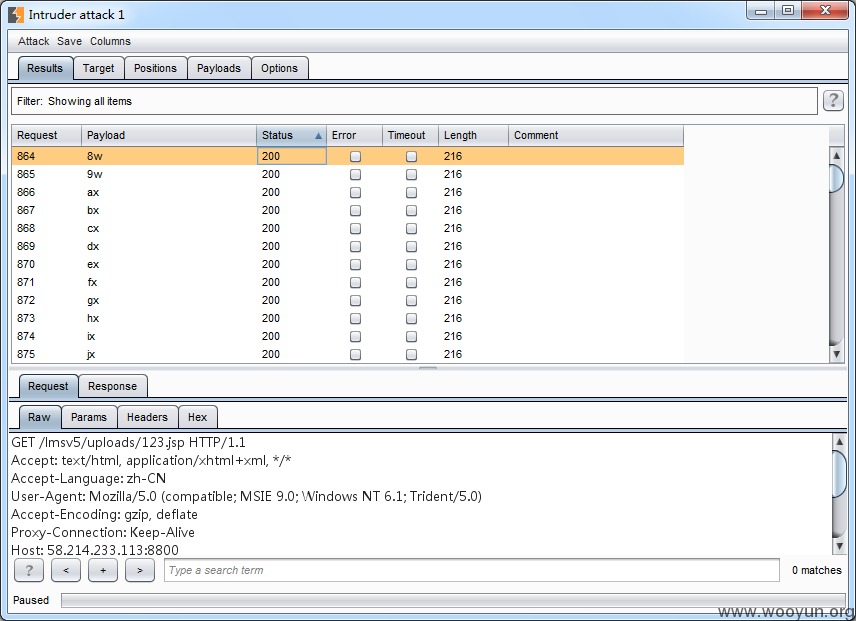Image resolution: width=856 pixels, height=621 pixels.
Task: Sort by the Error column header
Action: (x=354, y=135)
